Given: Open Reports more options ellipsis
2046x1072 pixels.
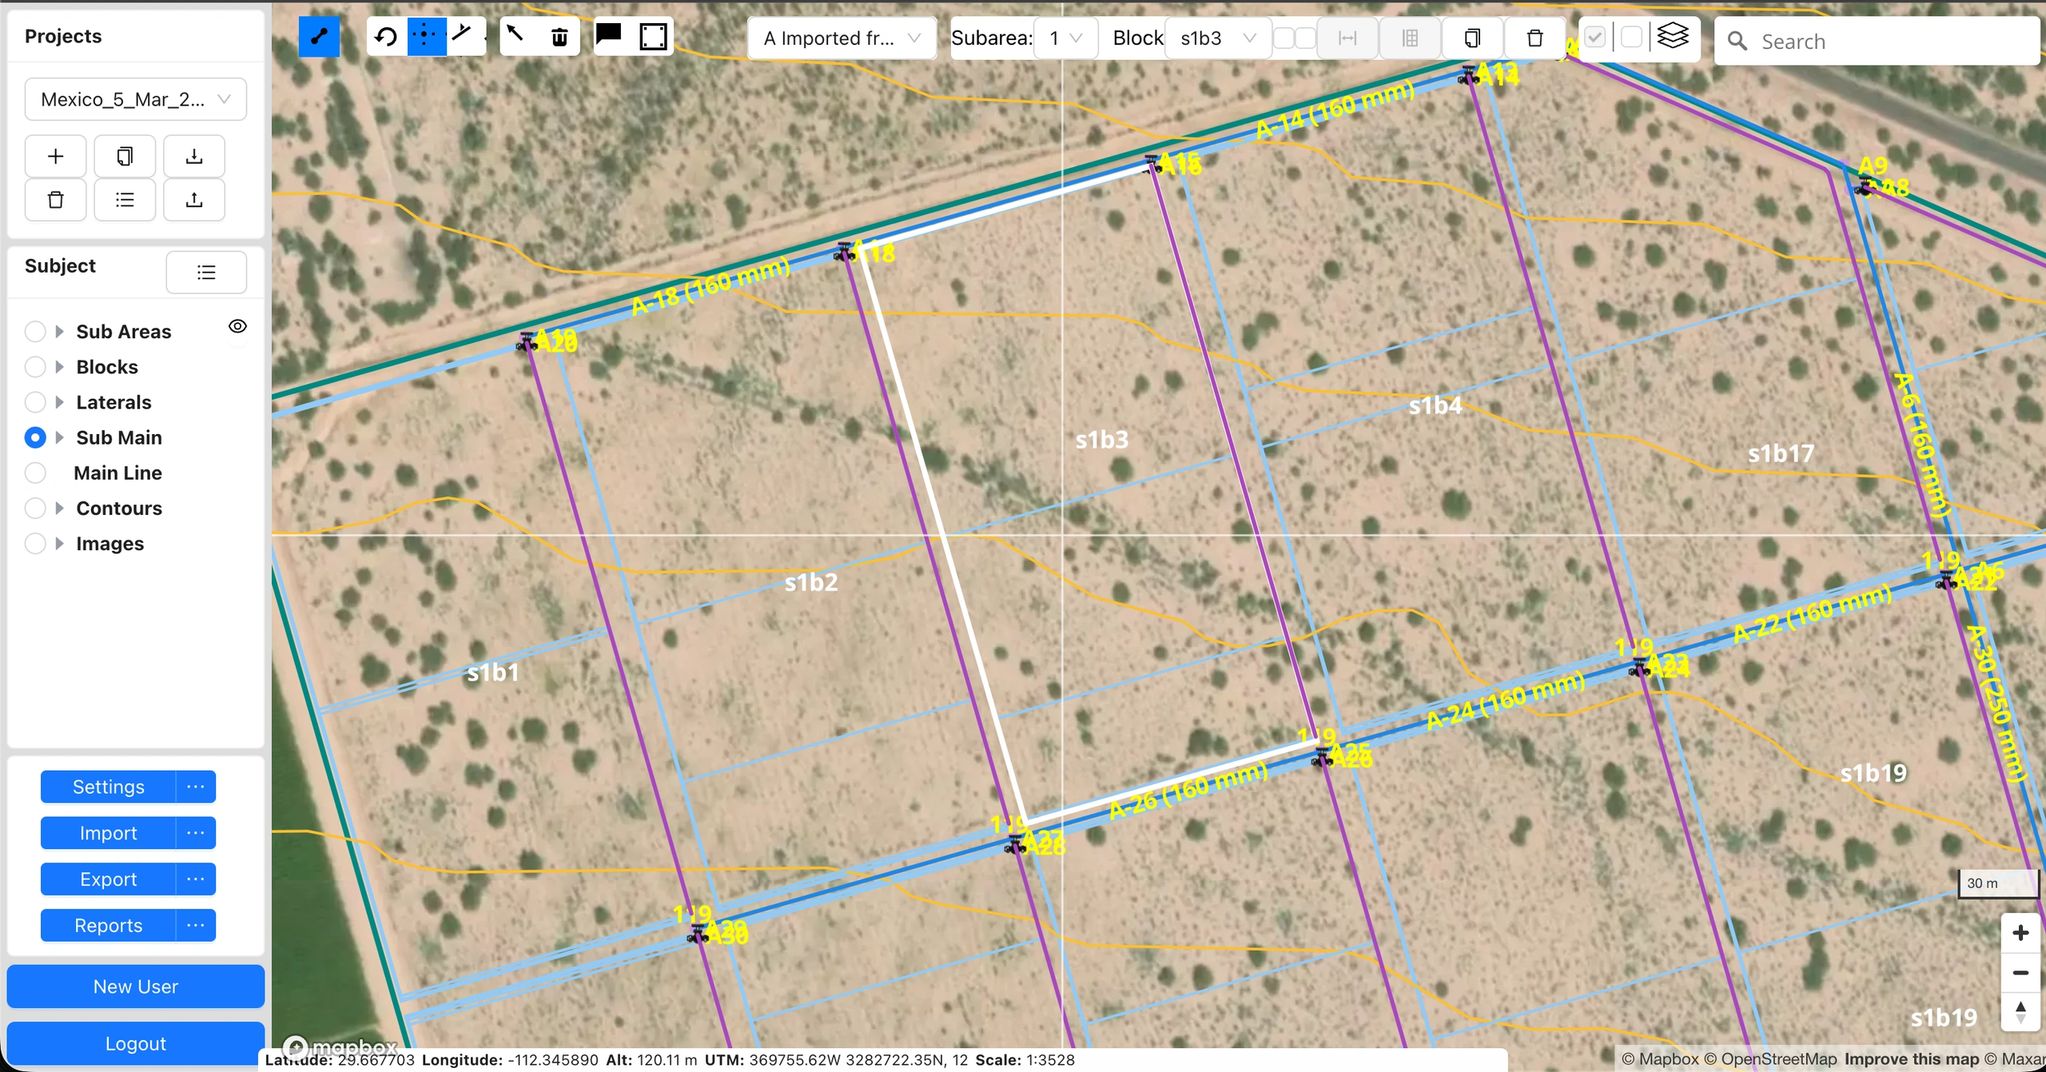Looking at the screenshot, I should pos(196,926).
